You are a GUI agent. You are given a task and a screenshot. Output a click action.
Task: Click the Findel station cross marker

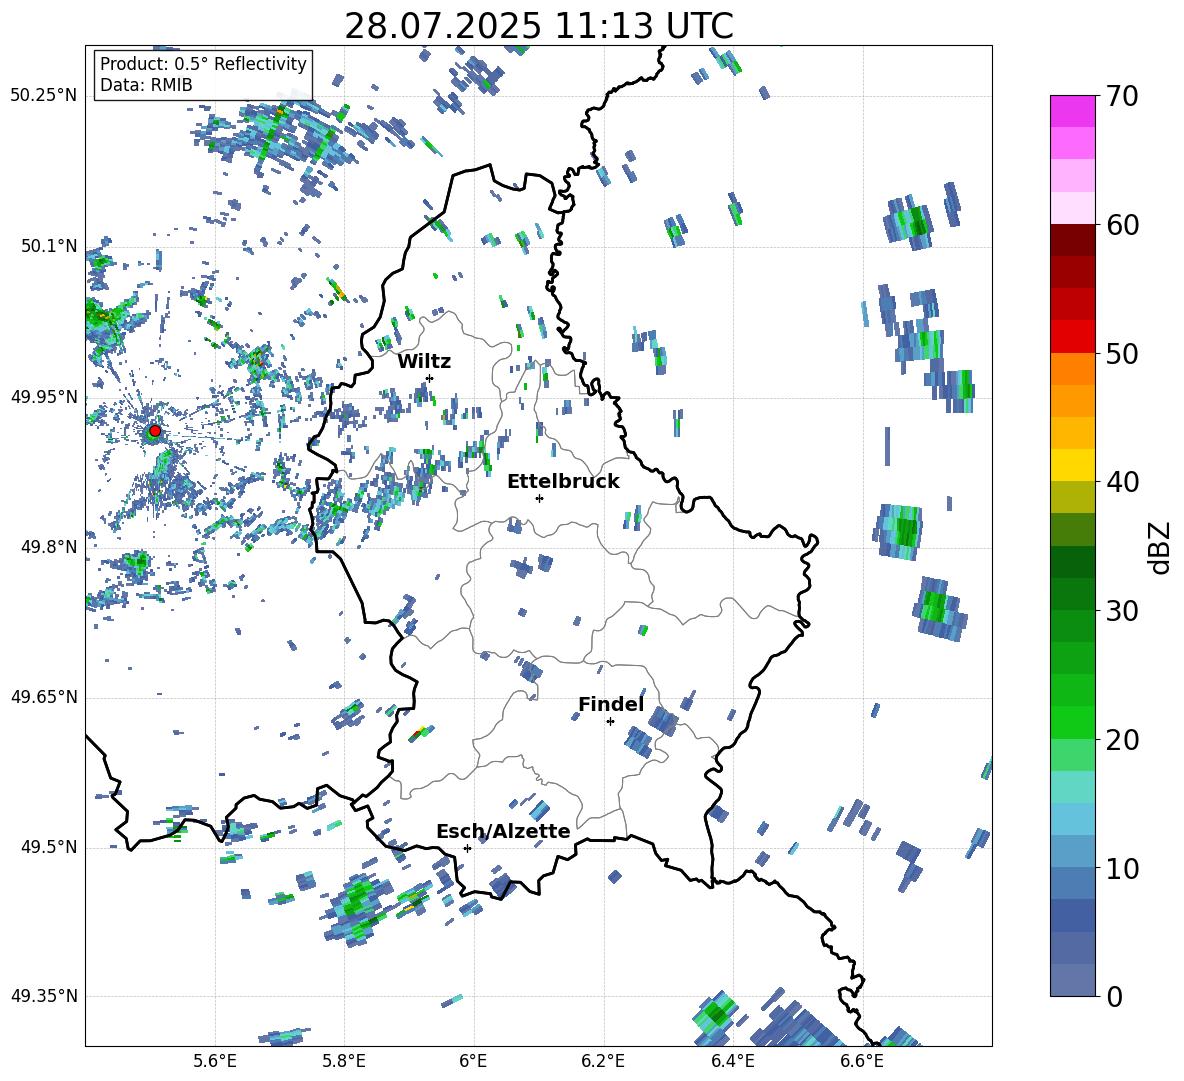[610, 722]
